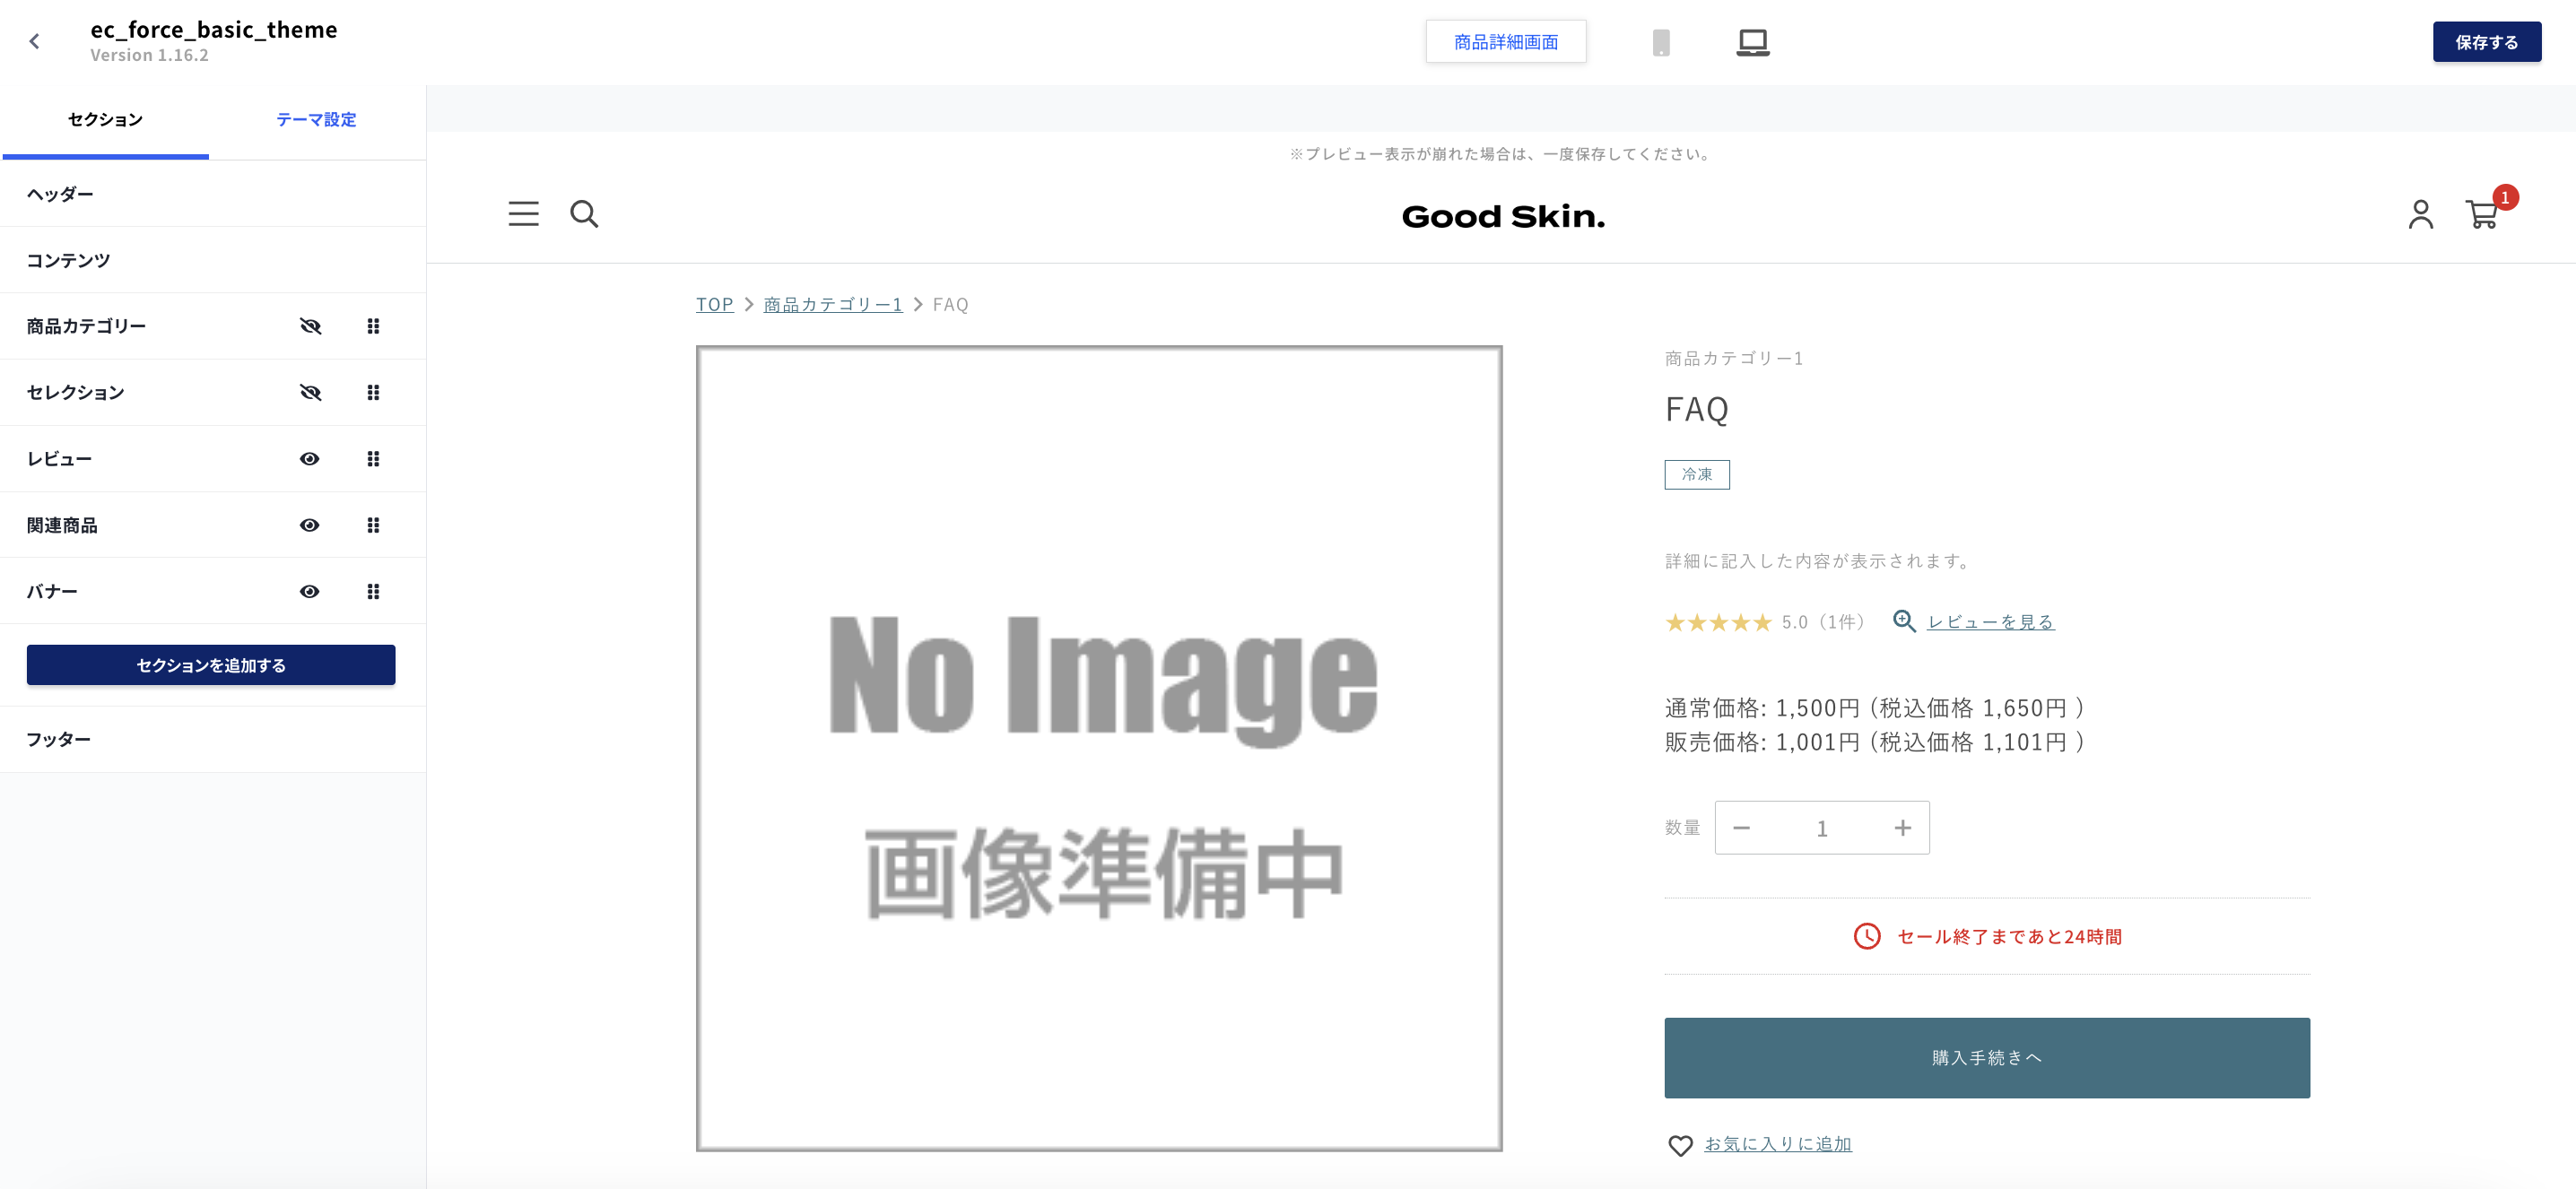
Task: Hide the レビュー section
Action: click(x=309, y=458)
